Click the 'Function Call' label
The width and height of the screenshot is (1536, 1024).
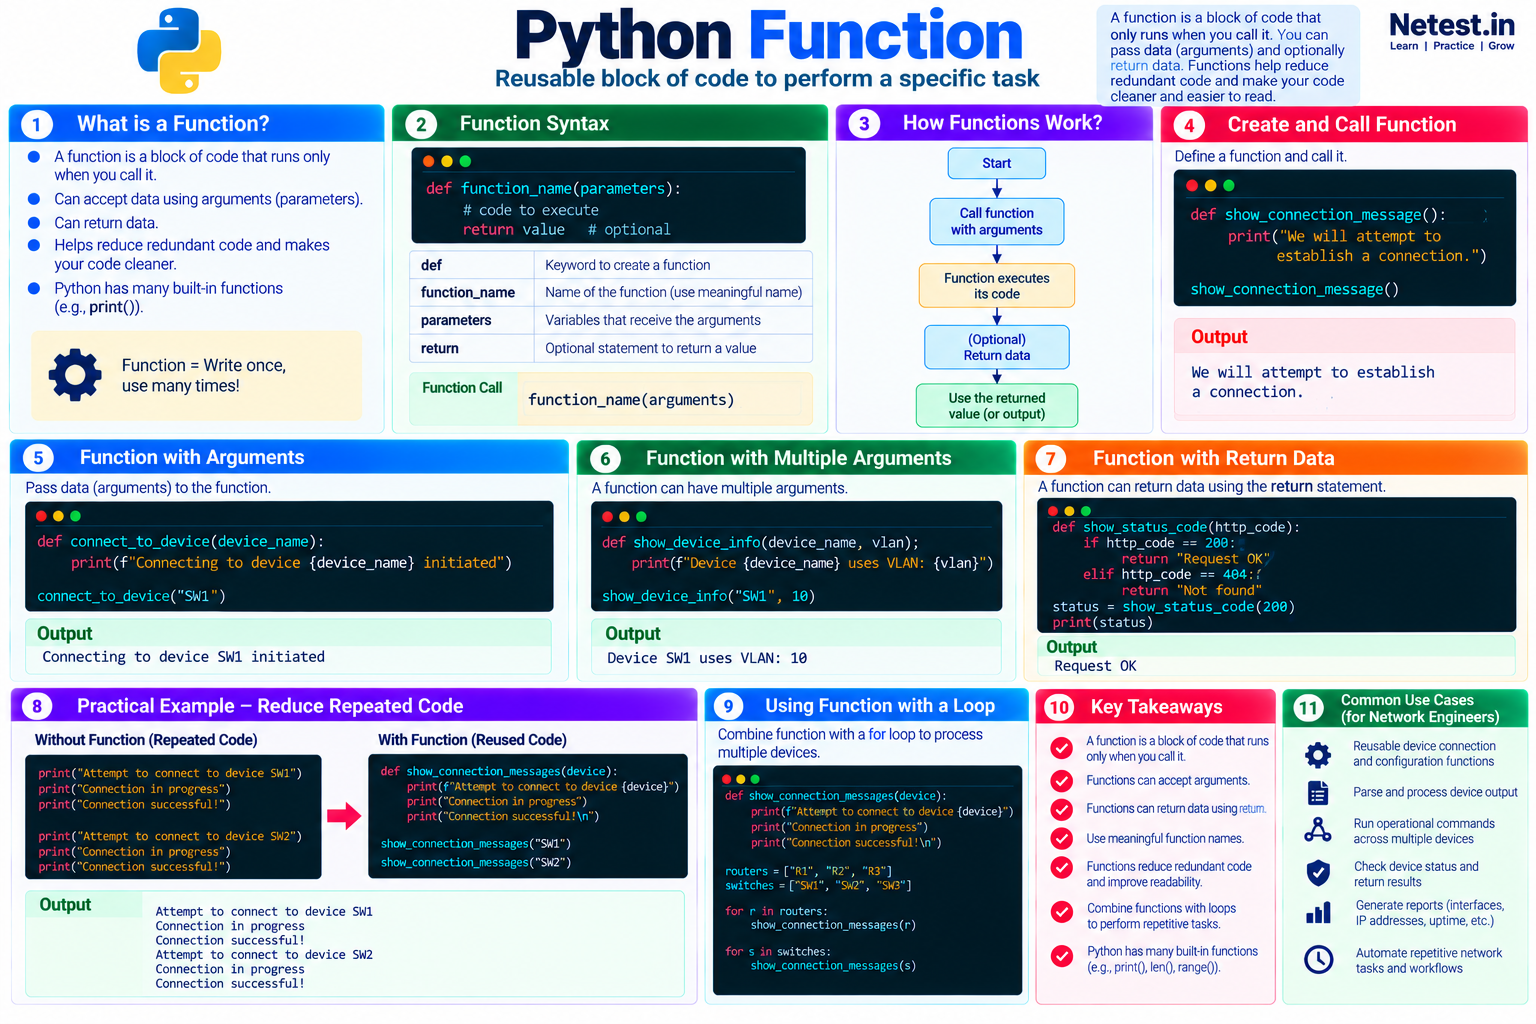point(462,388)
